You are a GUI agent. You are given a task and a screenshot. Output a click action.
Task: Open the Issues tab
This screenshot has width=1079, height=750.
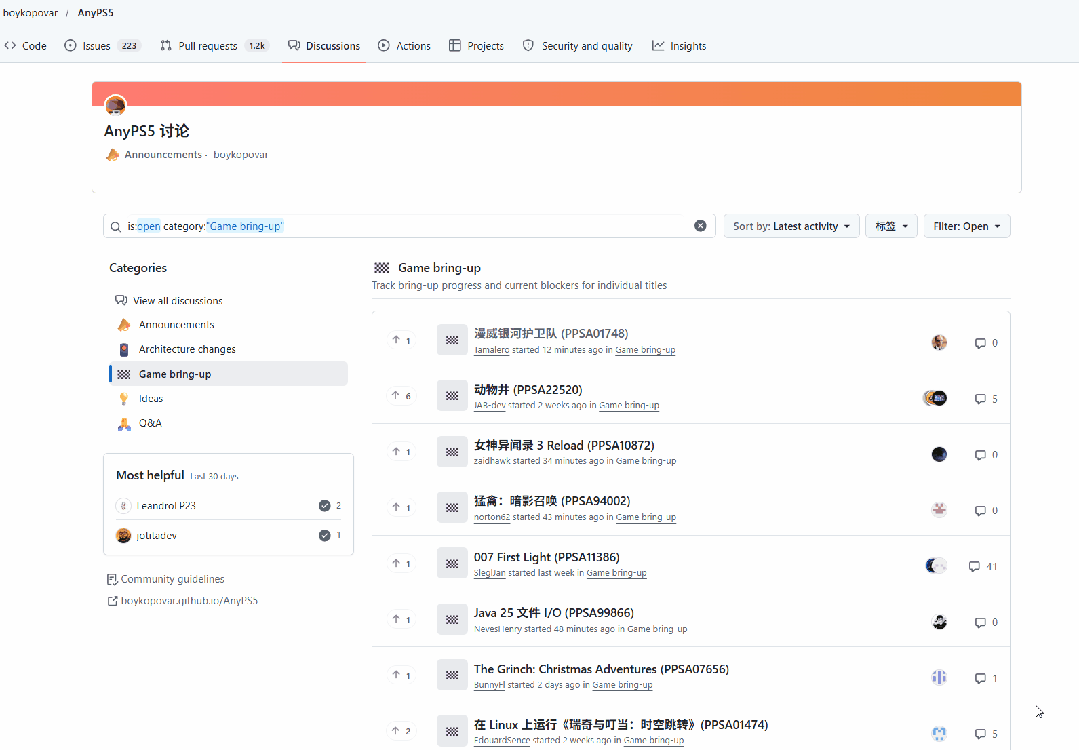tap(102, 46)
